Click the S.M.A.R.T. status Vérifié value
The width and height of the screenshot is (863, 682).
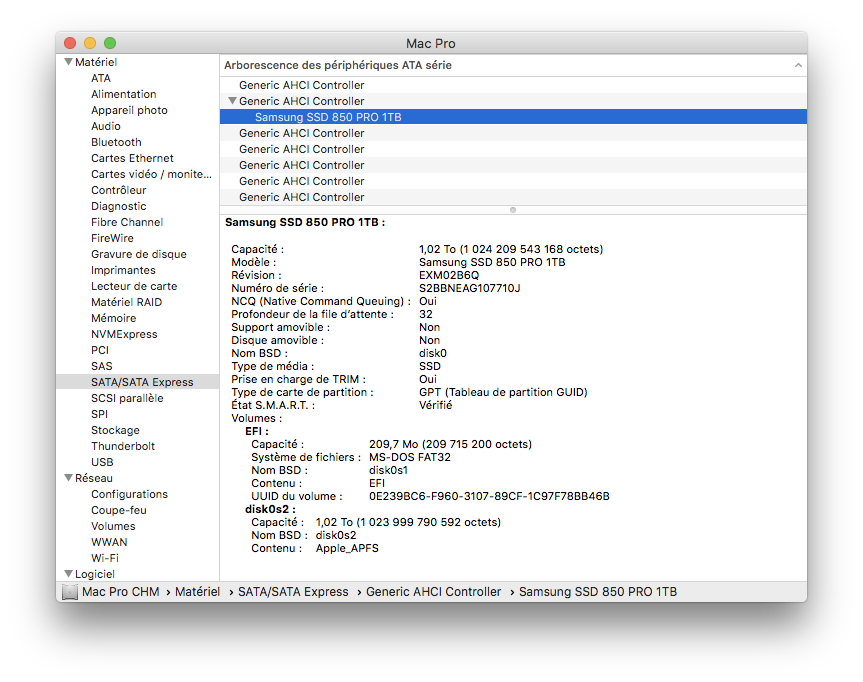click(435, 405)
